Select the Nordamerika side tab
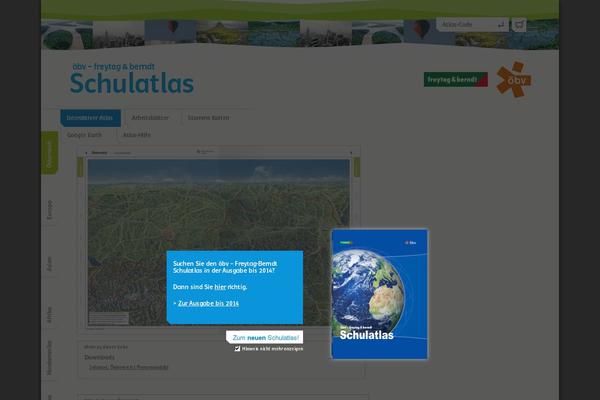 click(49, 358)
